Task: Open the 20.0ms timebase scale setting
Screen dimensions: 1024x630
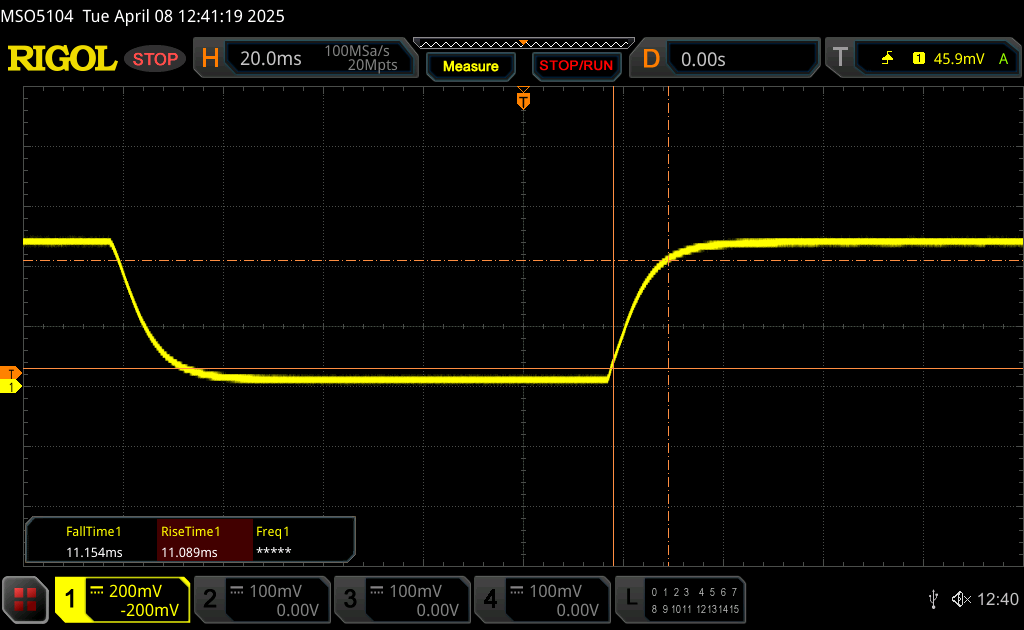Action: (270, 59)
